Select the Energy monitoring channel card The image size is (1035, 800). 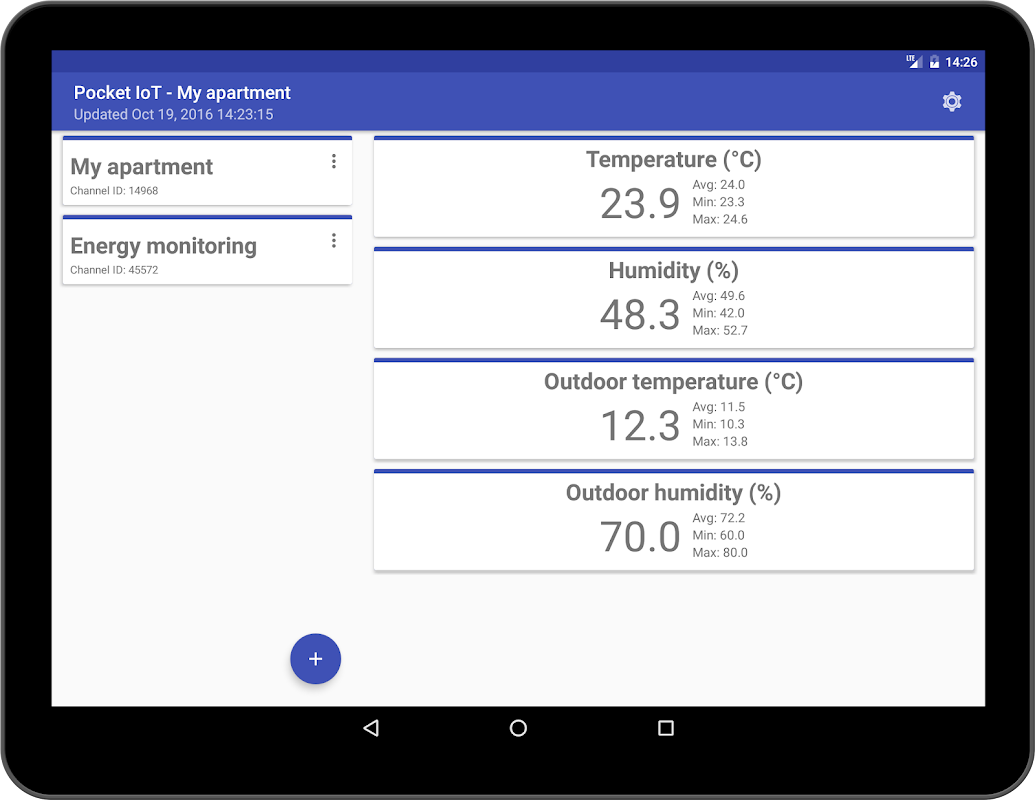[x=207, y=250]
